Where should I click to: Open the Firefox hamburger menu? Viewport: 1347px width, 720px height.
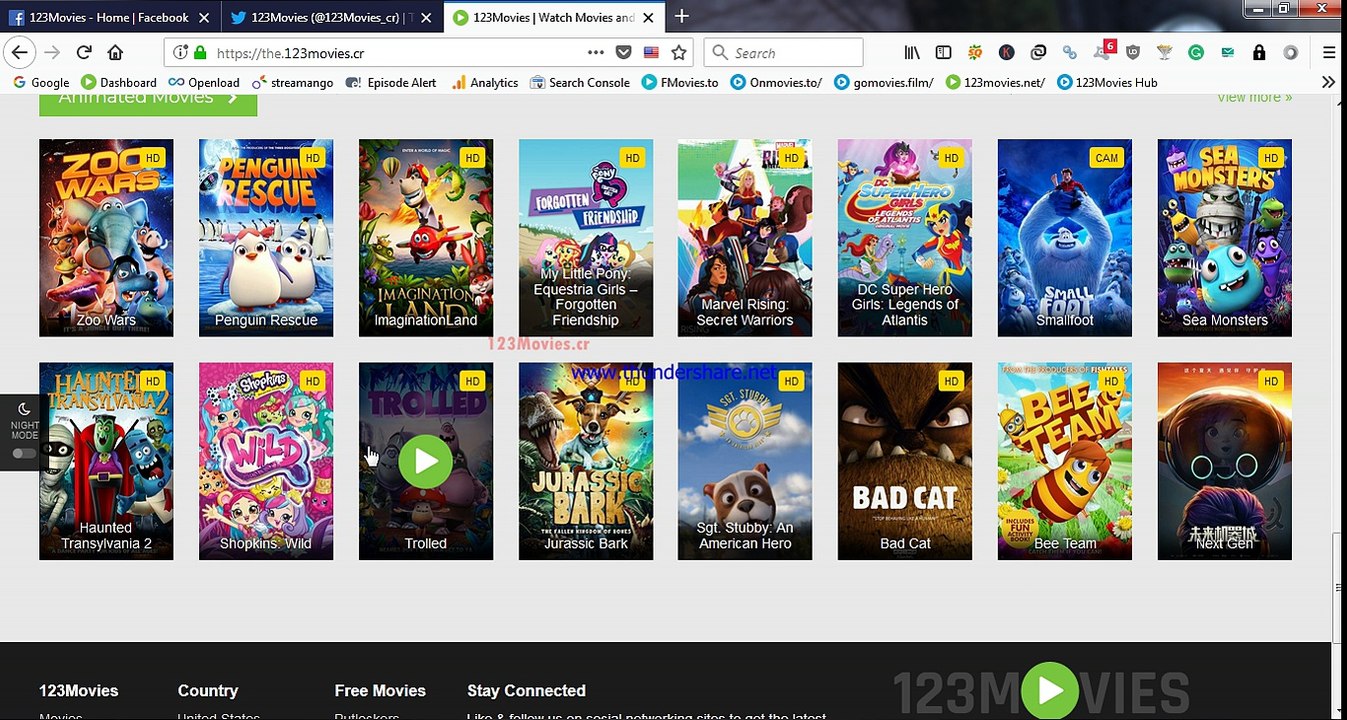(x=1329, y=53)
